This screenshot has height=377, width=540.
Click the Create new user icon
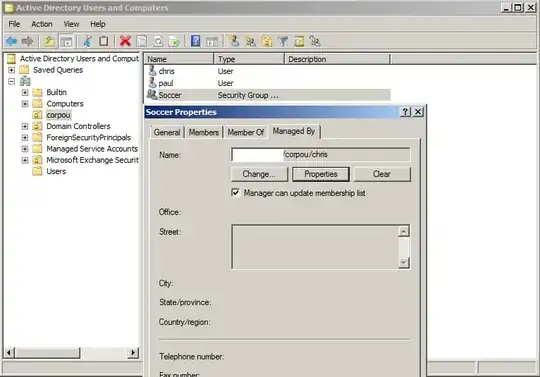point(235,41)
